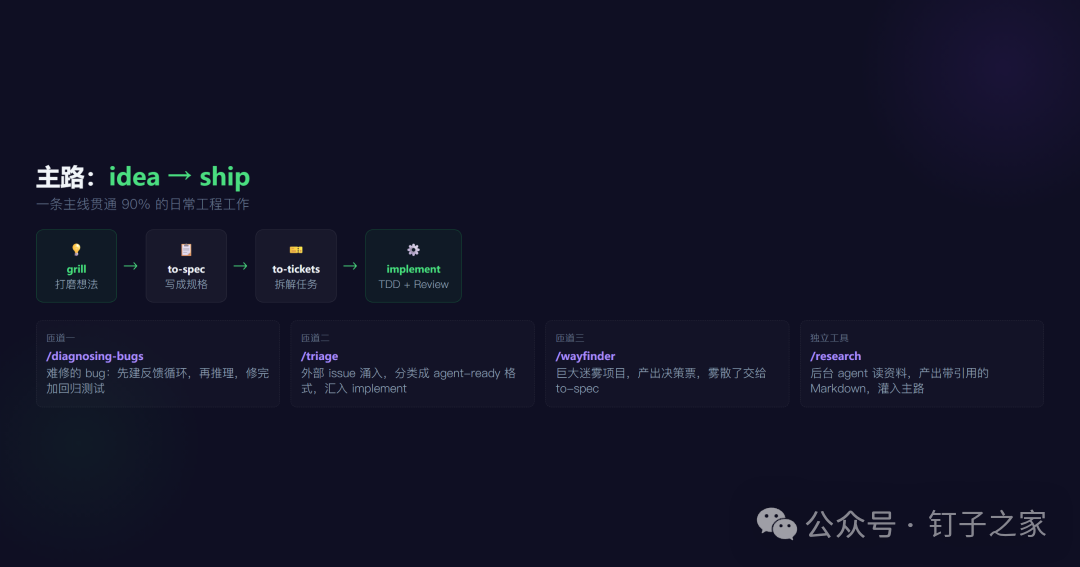Viewport: 1080px width, 567px height.
Task: Click the 匝道二 lane label
Action: 315,338
